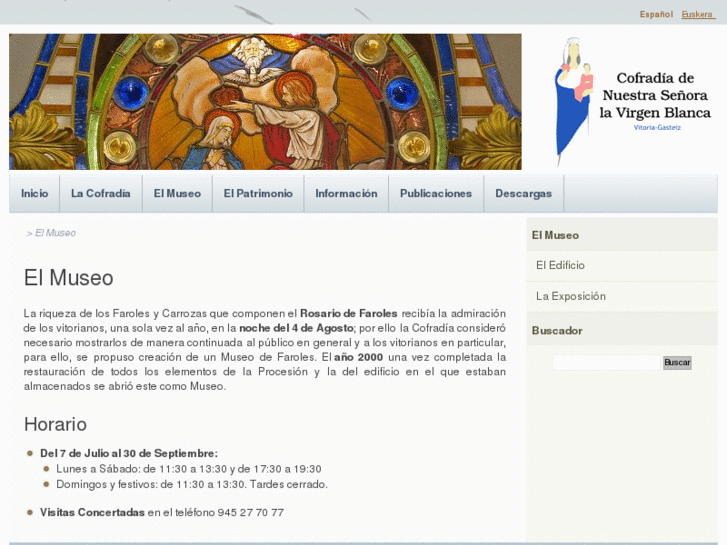Open the Publicaciones menu item
The height and width of the screenshot is (545, 727).
coord(436,193)
